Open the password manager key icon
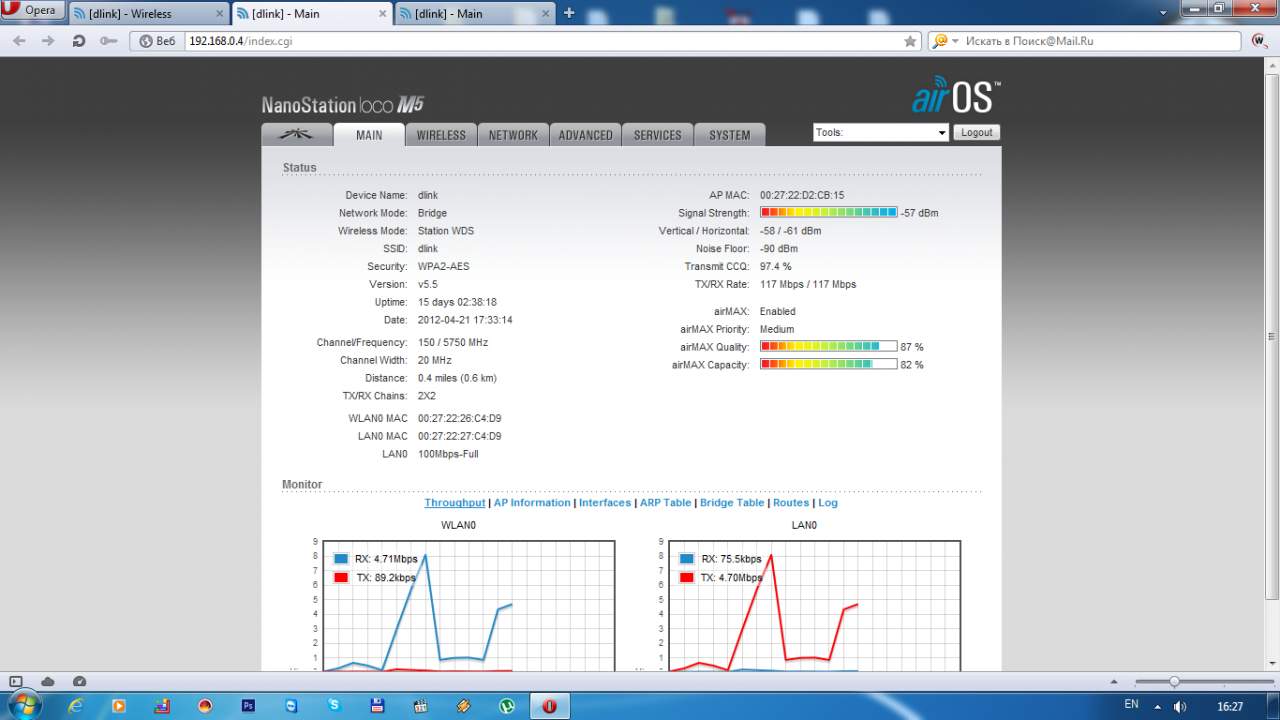The width and height of the screenshot is (1280, 720). (x=108, y=41)
